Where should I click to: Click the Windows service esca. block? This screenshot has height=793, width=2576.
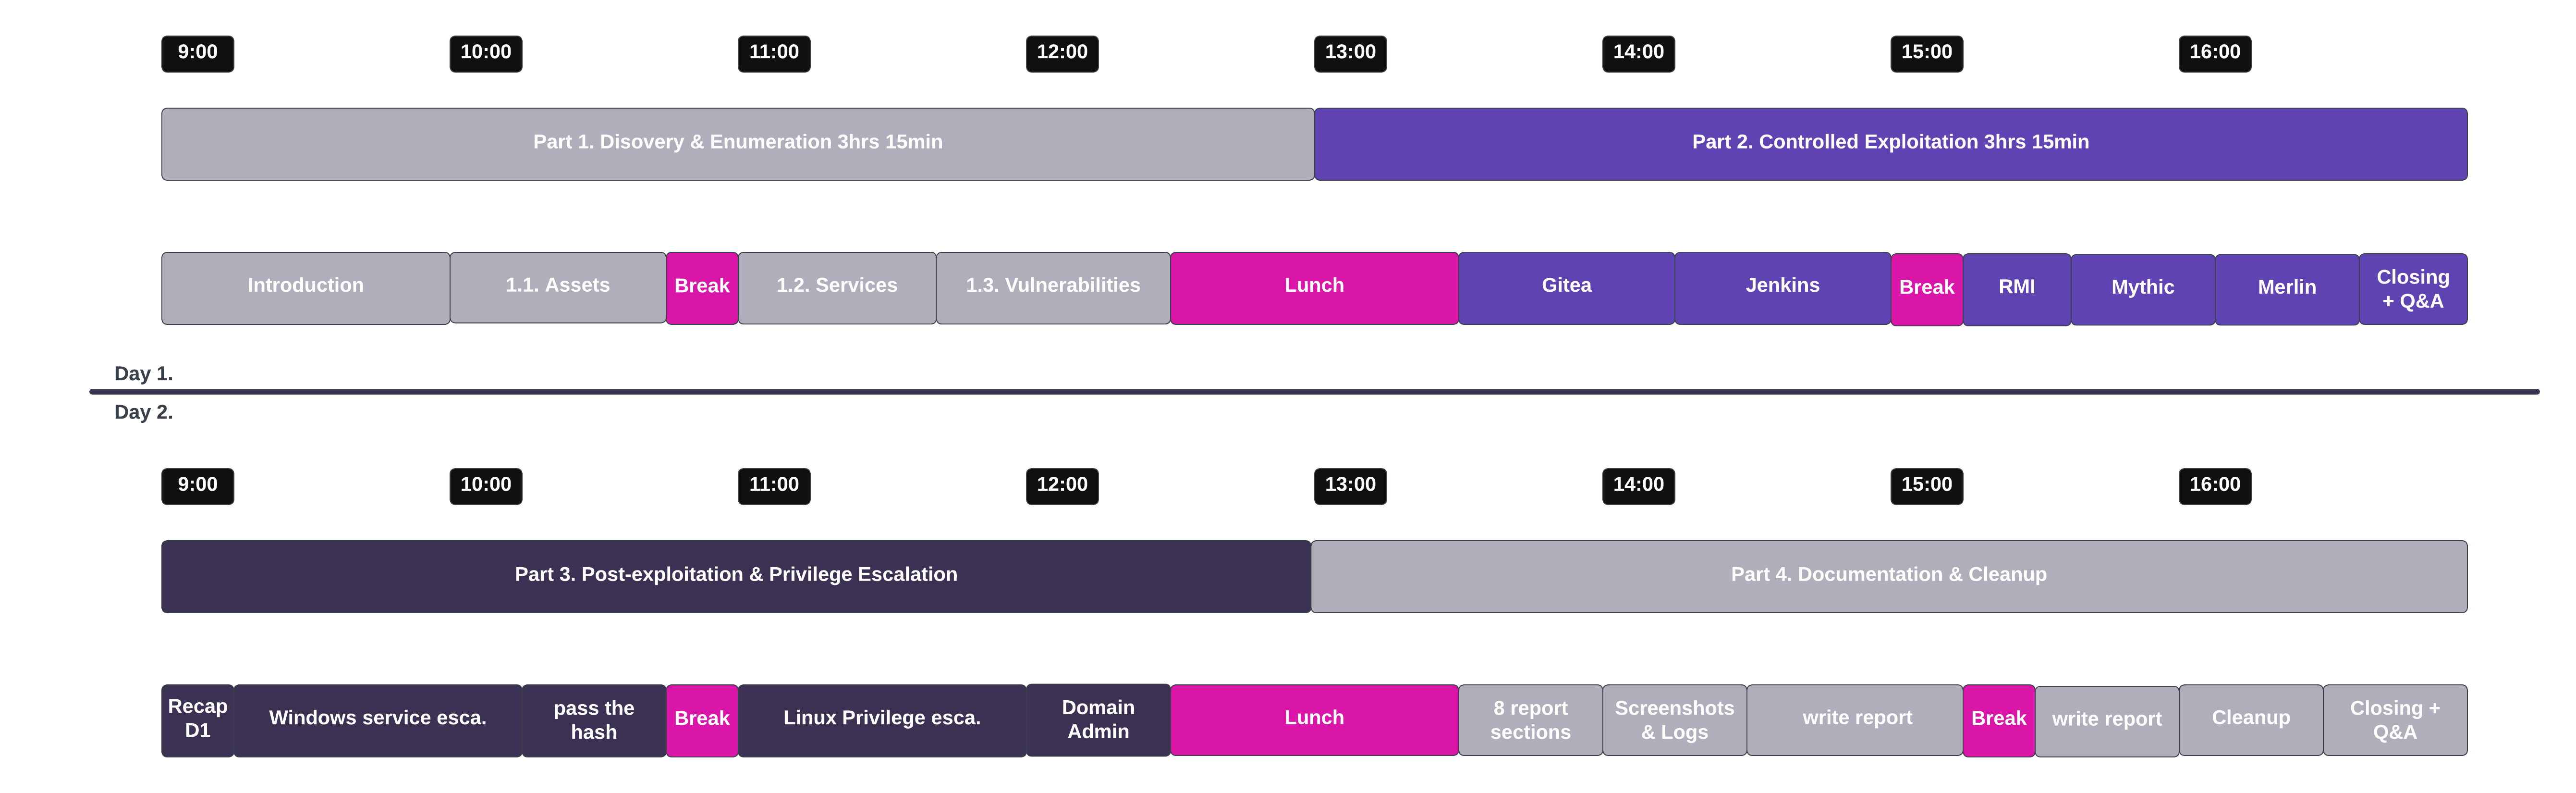[x=377, y=719]
